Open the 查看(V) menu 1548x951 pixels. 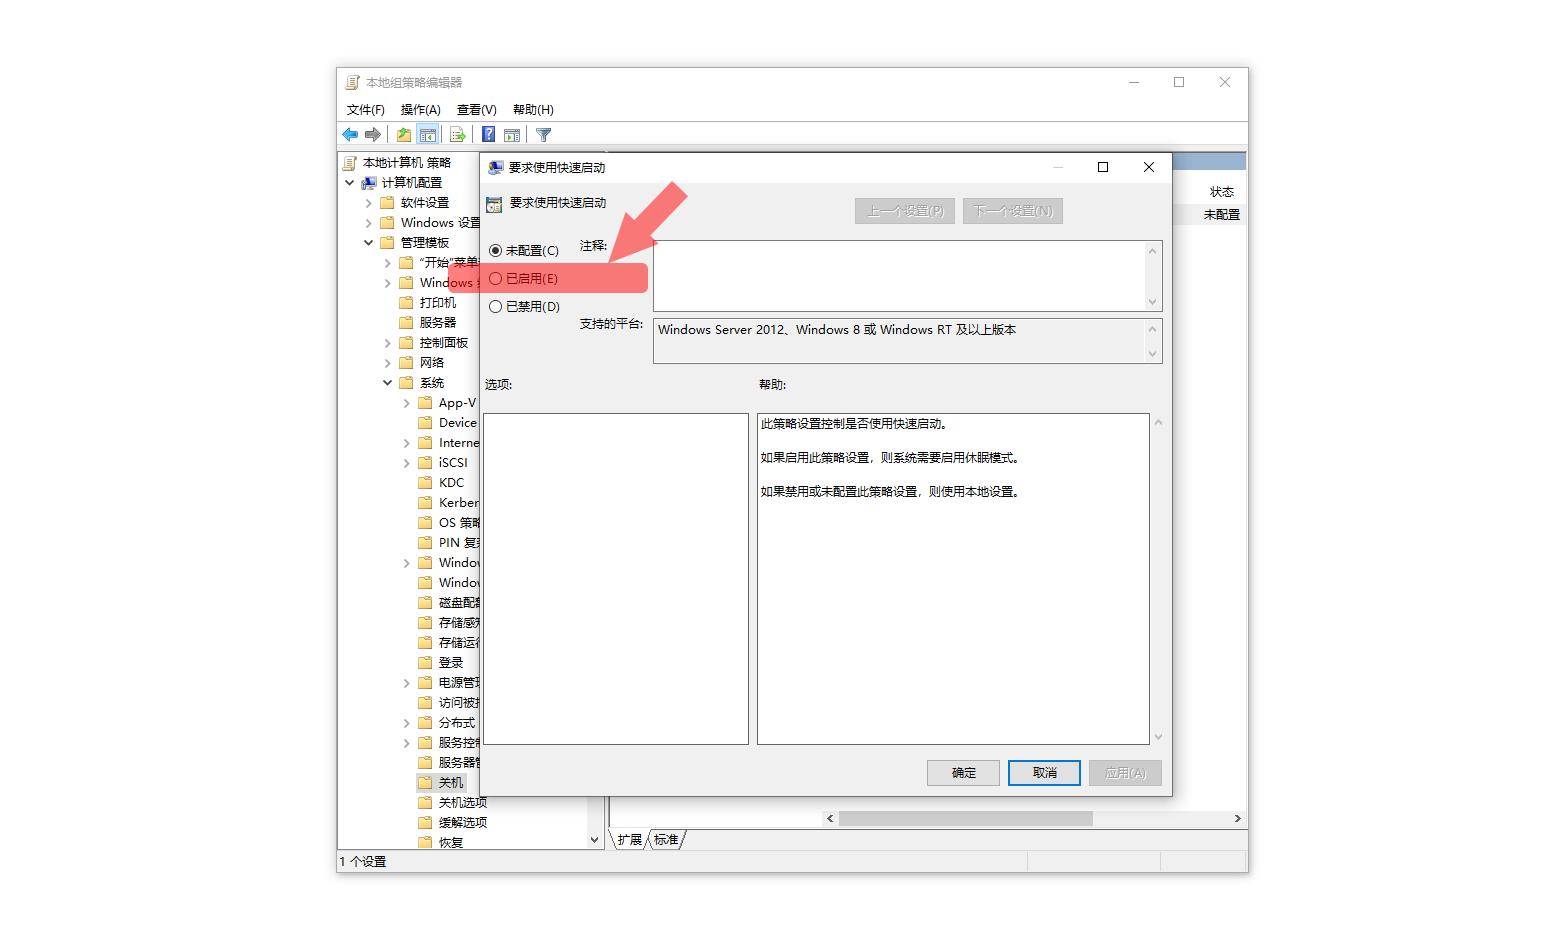click(476, 109)
